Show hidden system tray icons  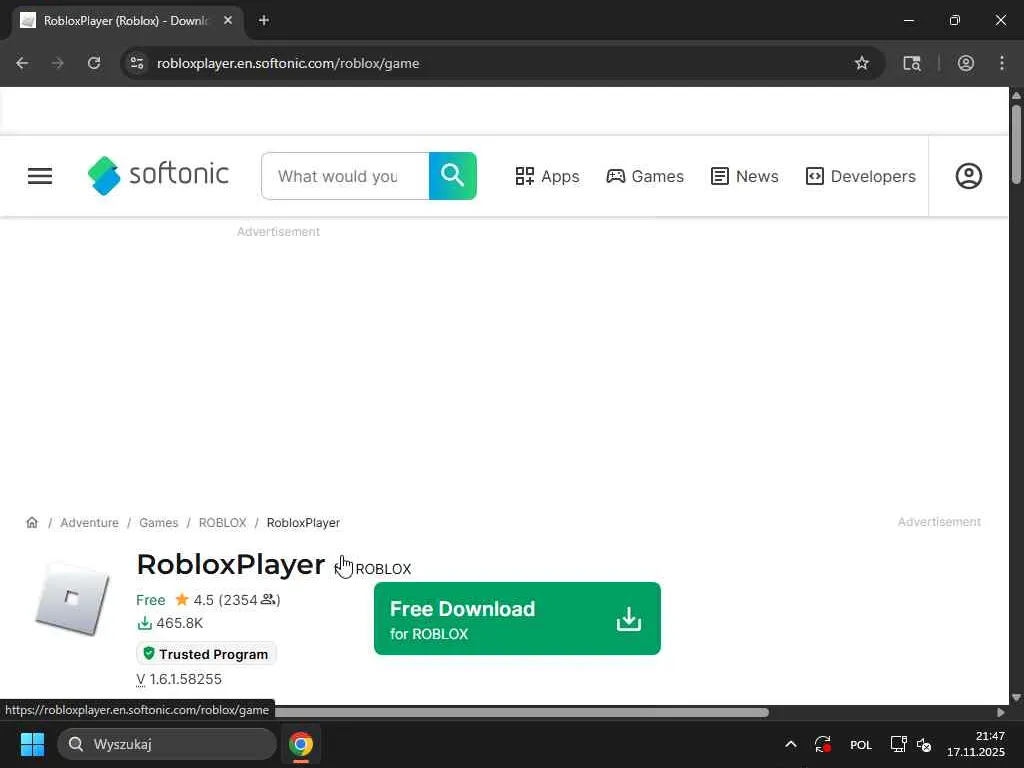(790, 744)
